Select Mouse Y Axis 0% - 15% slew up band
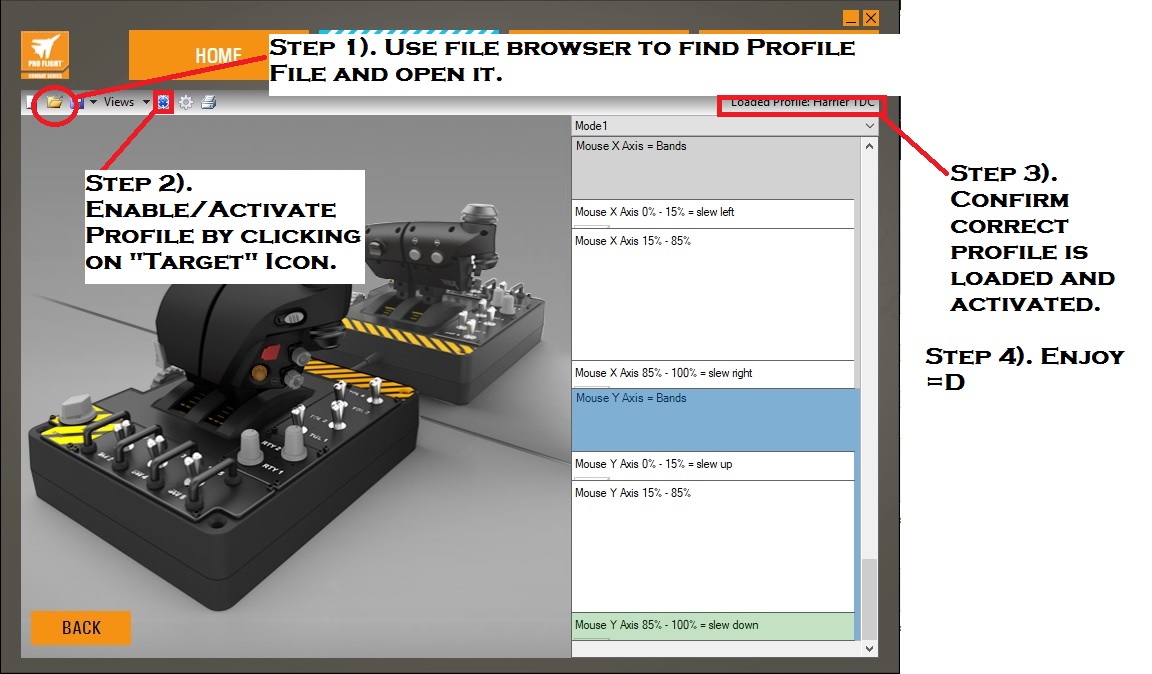 coord(713,465)
